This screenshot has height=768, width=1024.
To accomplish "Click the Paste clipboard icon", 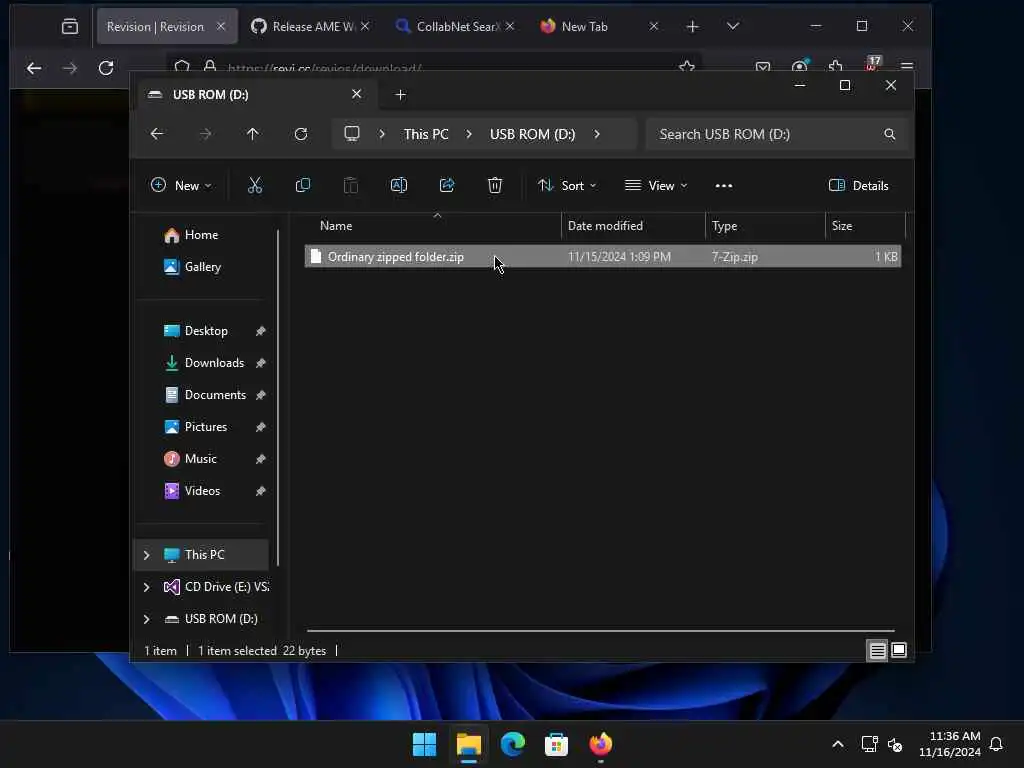I will (x=351, y=185).
